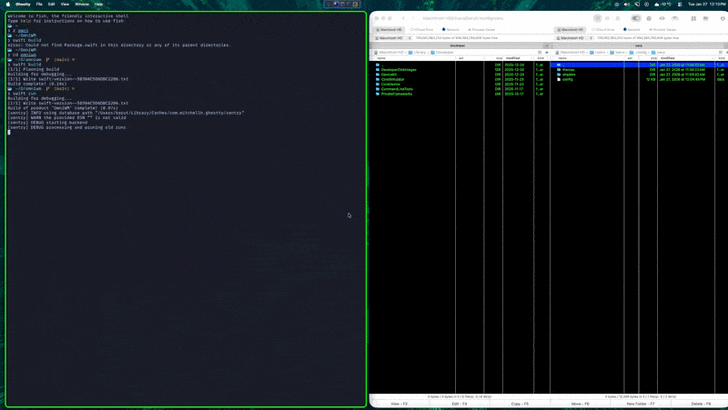Viewport: 728px width, 410px height.
Task: Select the shaders folder in right pane
Action: click(569, 74)
